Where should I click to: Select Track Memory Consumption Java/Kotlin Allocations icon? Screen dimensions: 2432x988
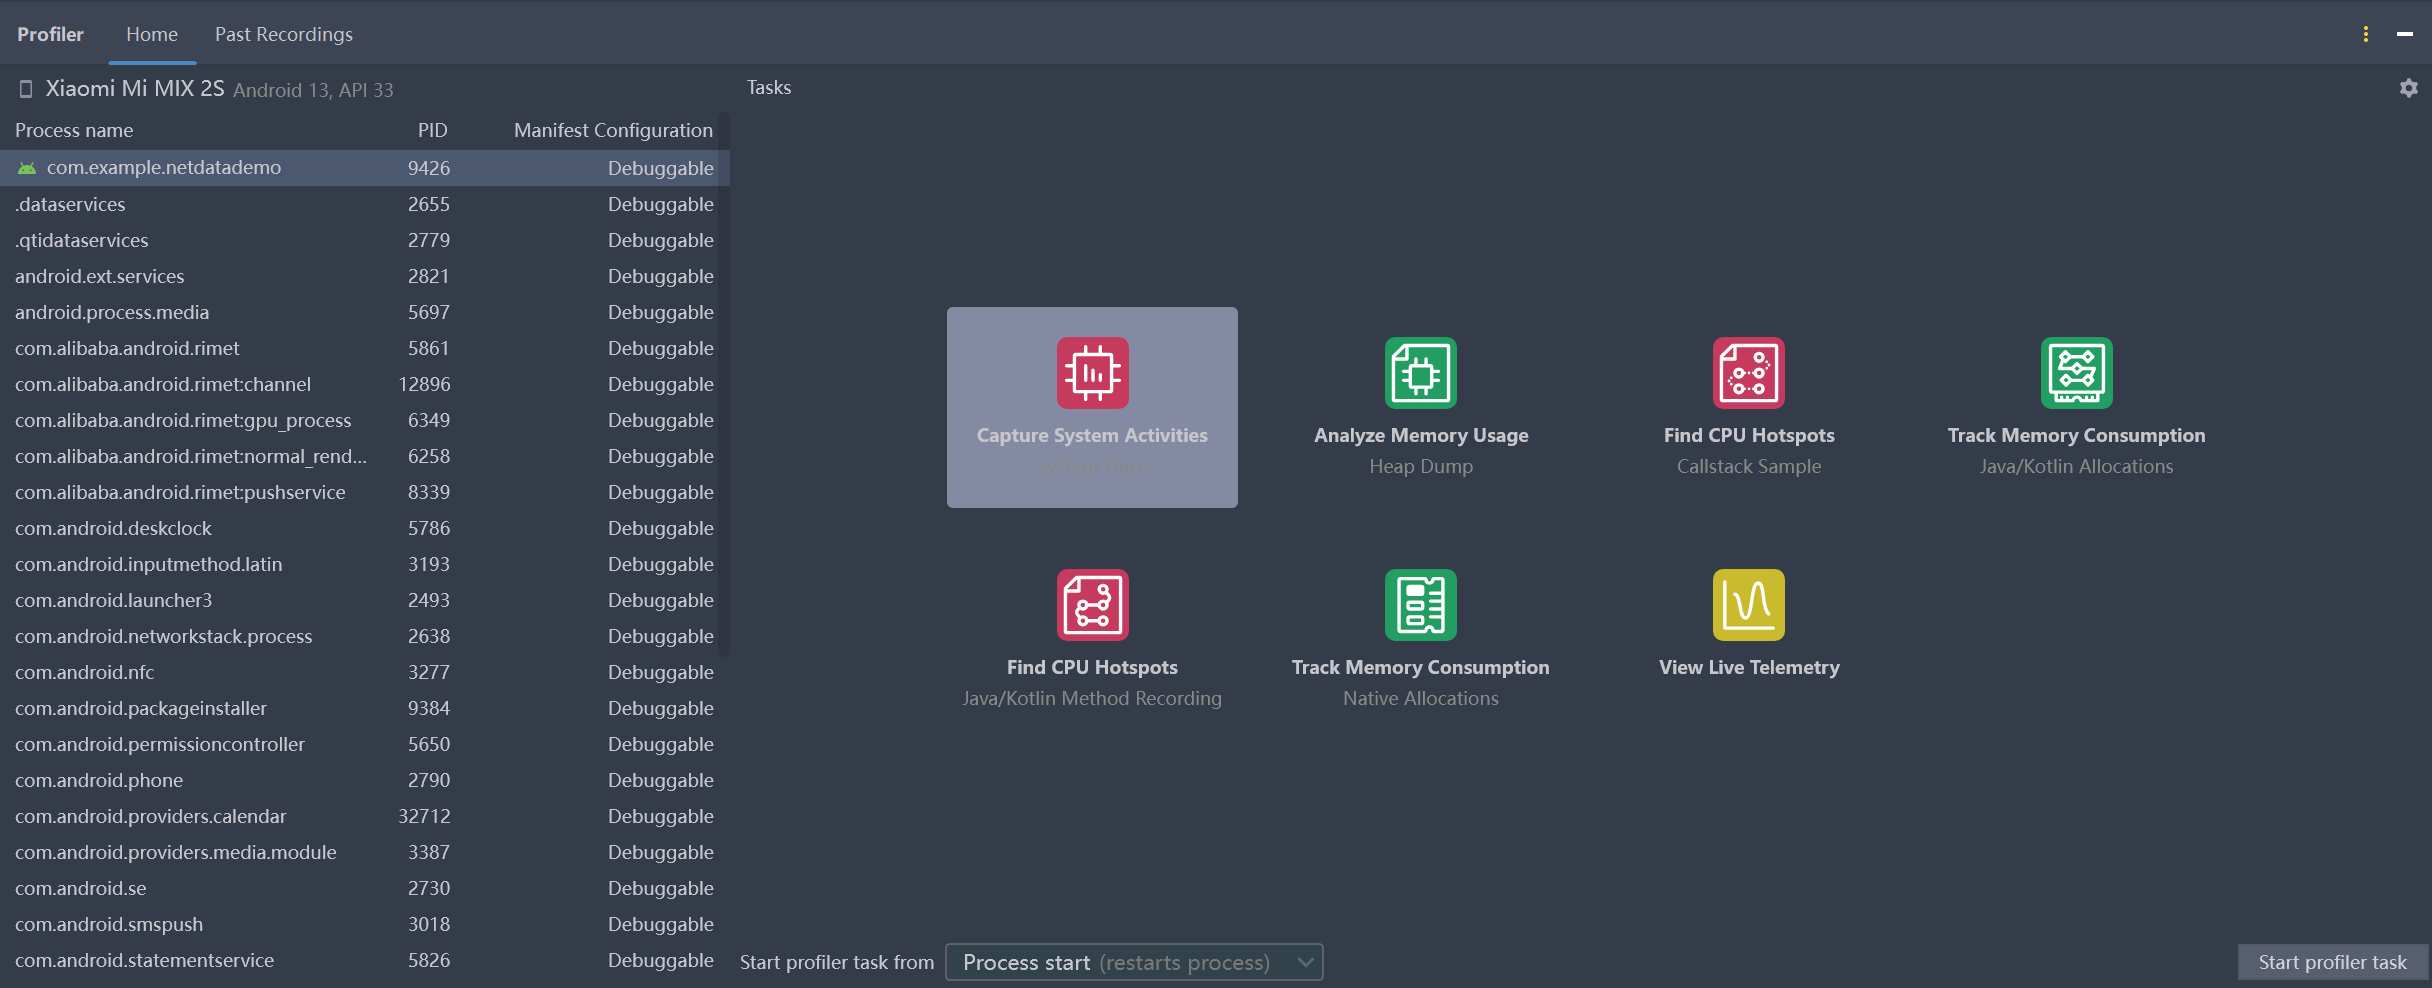coord(2076,372)
